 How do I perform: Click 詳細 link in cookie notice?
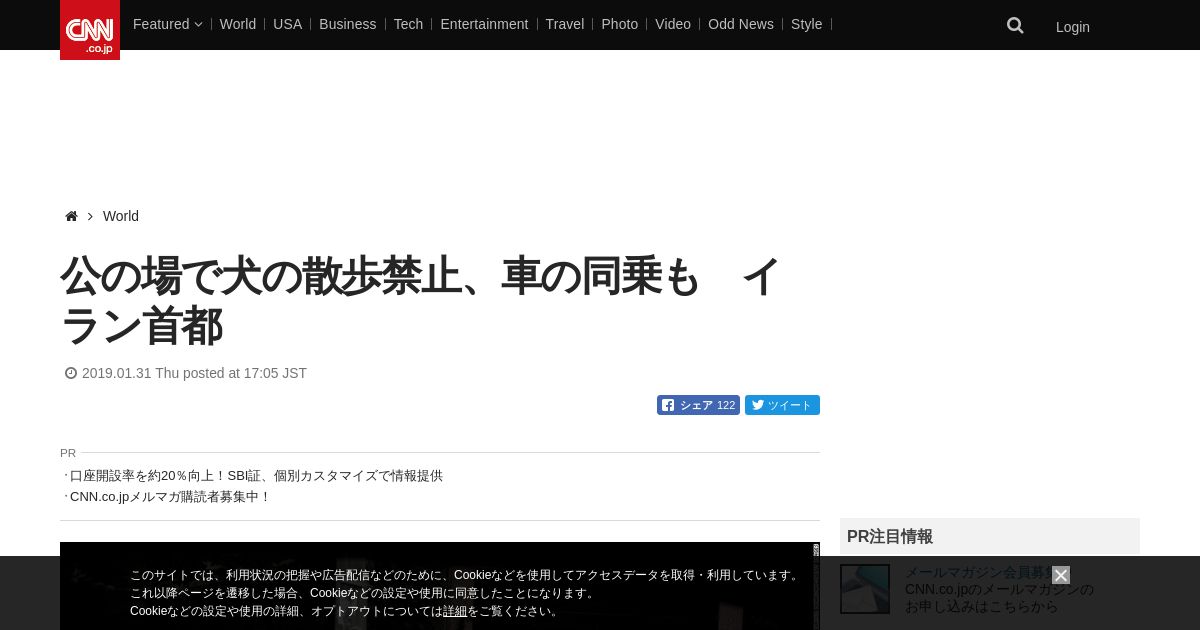pos(455,611)
